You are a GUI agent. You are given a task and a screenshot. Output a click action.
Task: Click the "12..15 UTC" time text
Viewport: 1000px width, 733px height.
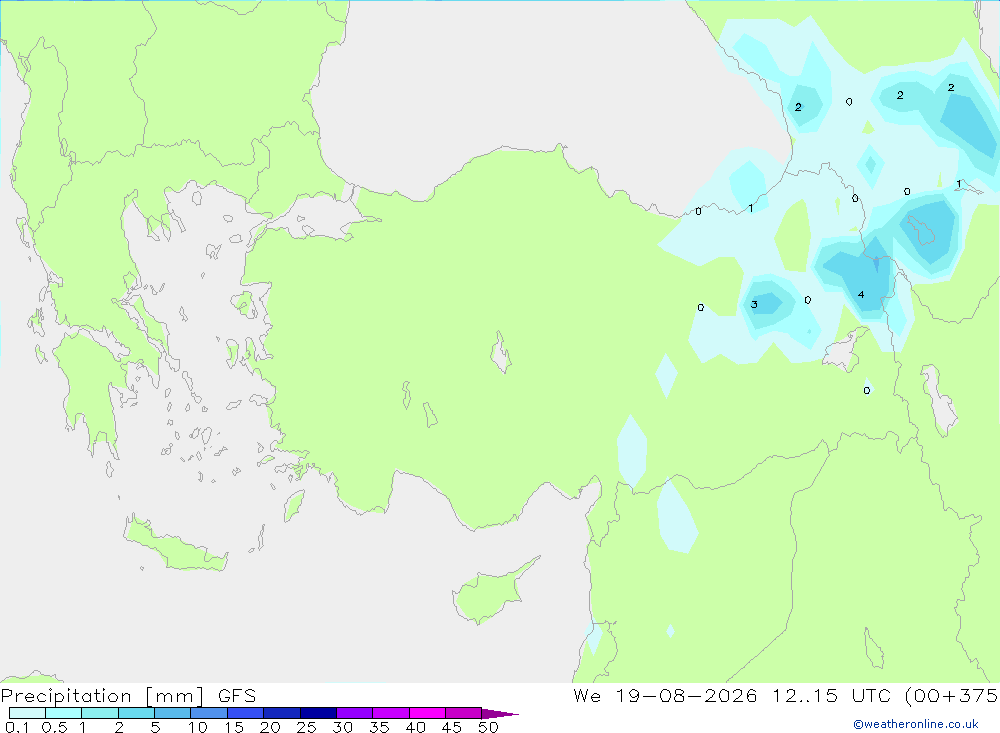pyautogui.click(x=834, y=696)
